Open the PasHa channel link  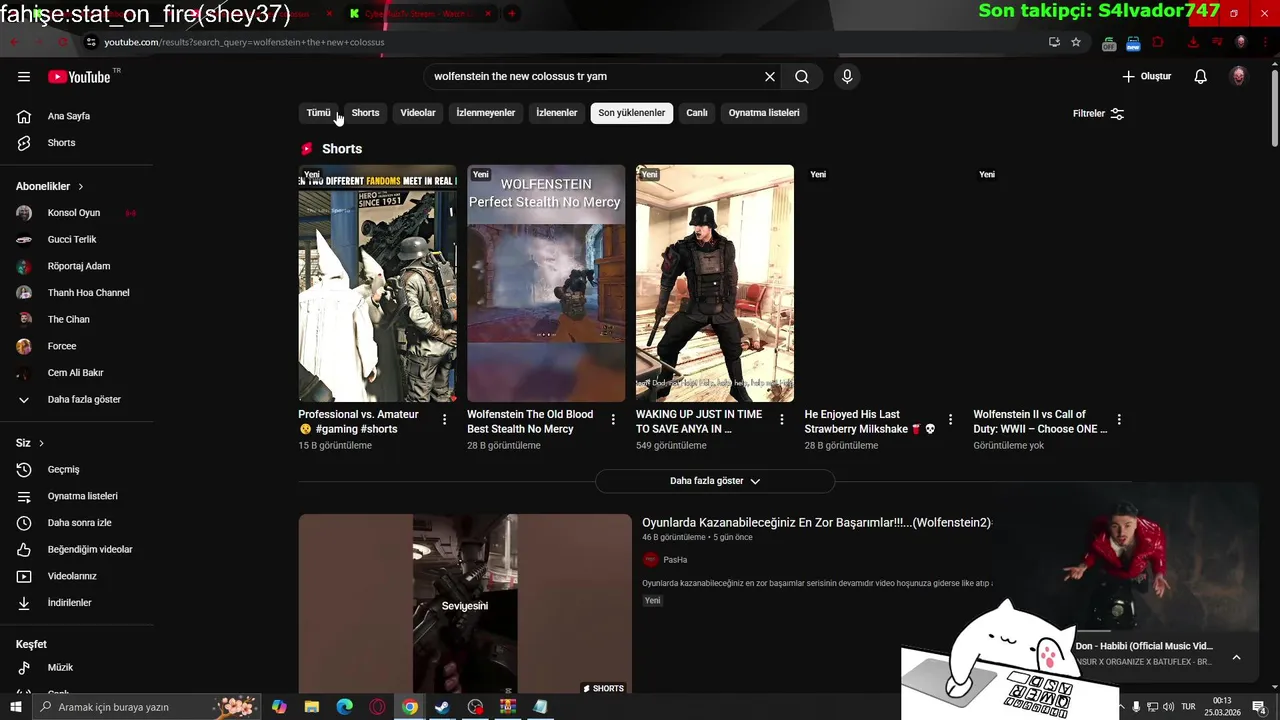pos(675,560)
